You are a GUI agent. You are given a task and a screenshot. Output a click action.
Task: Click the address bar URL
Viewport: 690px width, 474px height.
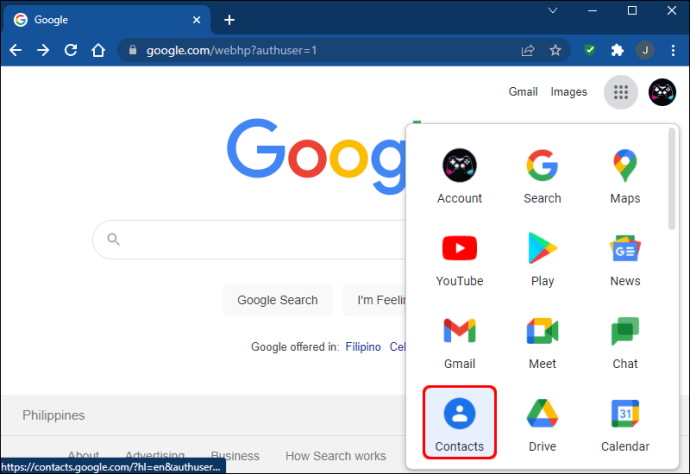(x=231, y=50)
